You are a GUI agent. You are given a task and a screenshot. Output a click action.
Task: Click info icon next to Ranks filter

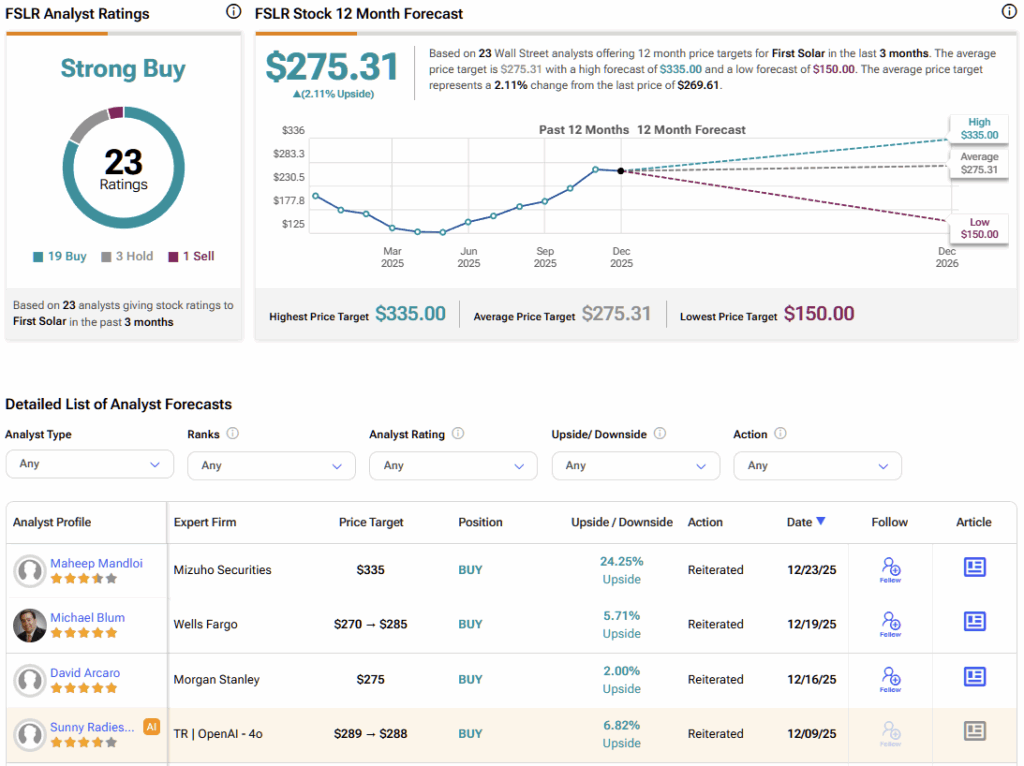[232, 434]
